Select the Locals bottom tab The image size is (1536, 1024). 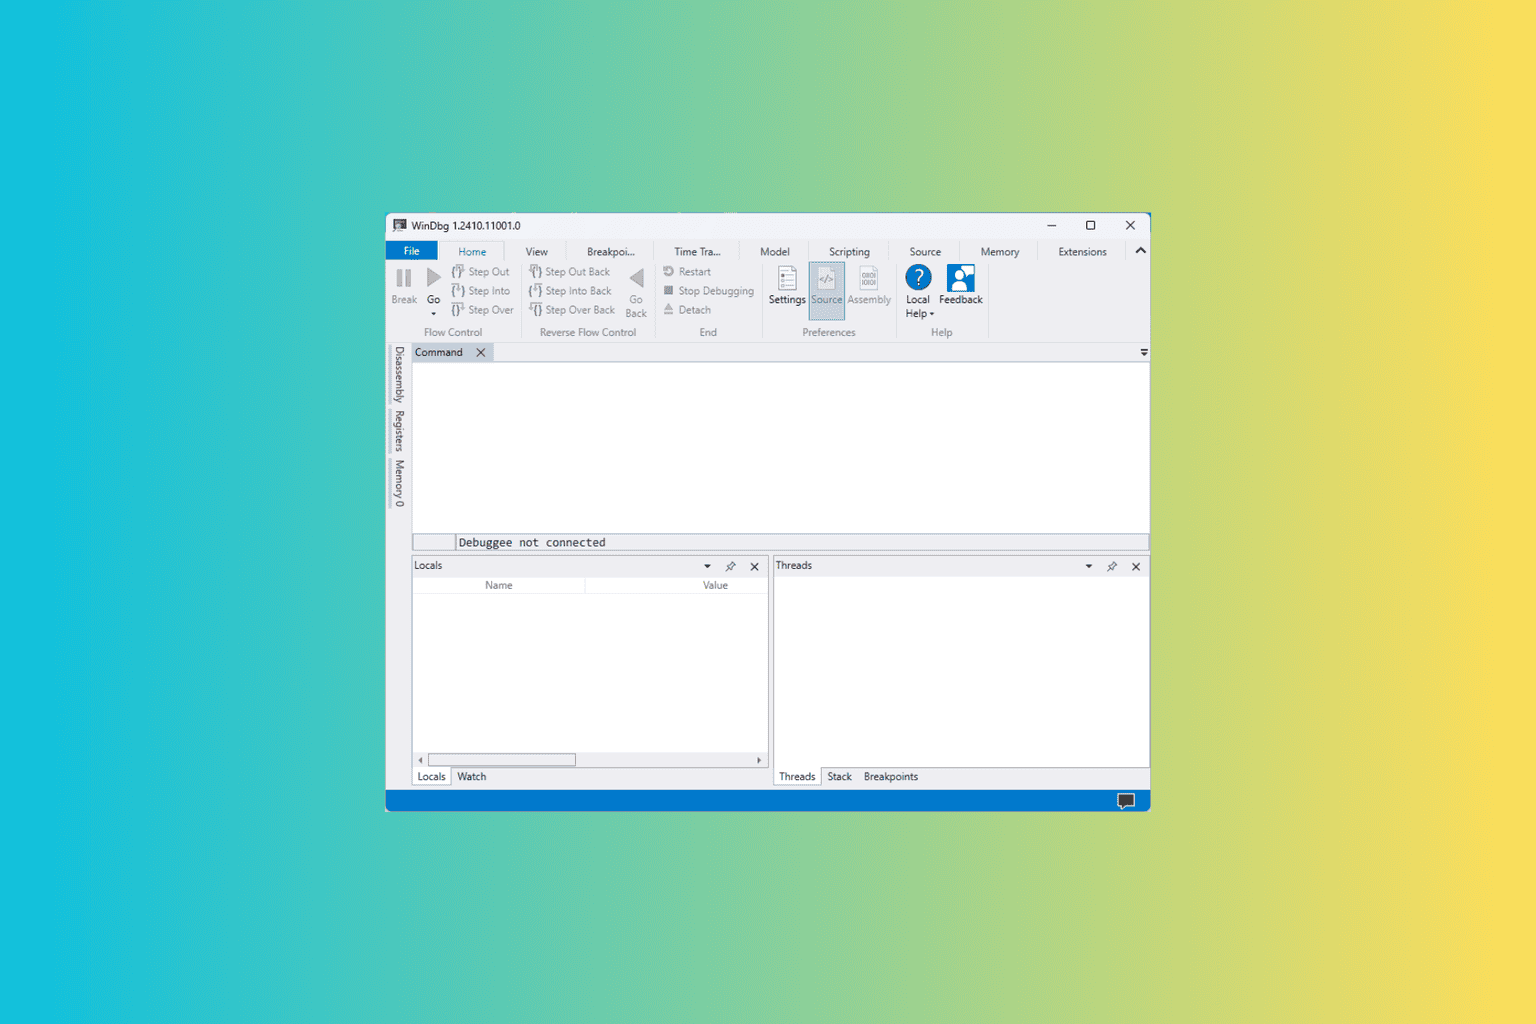click(x=431, y=777)
